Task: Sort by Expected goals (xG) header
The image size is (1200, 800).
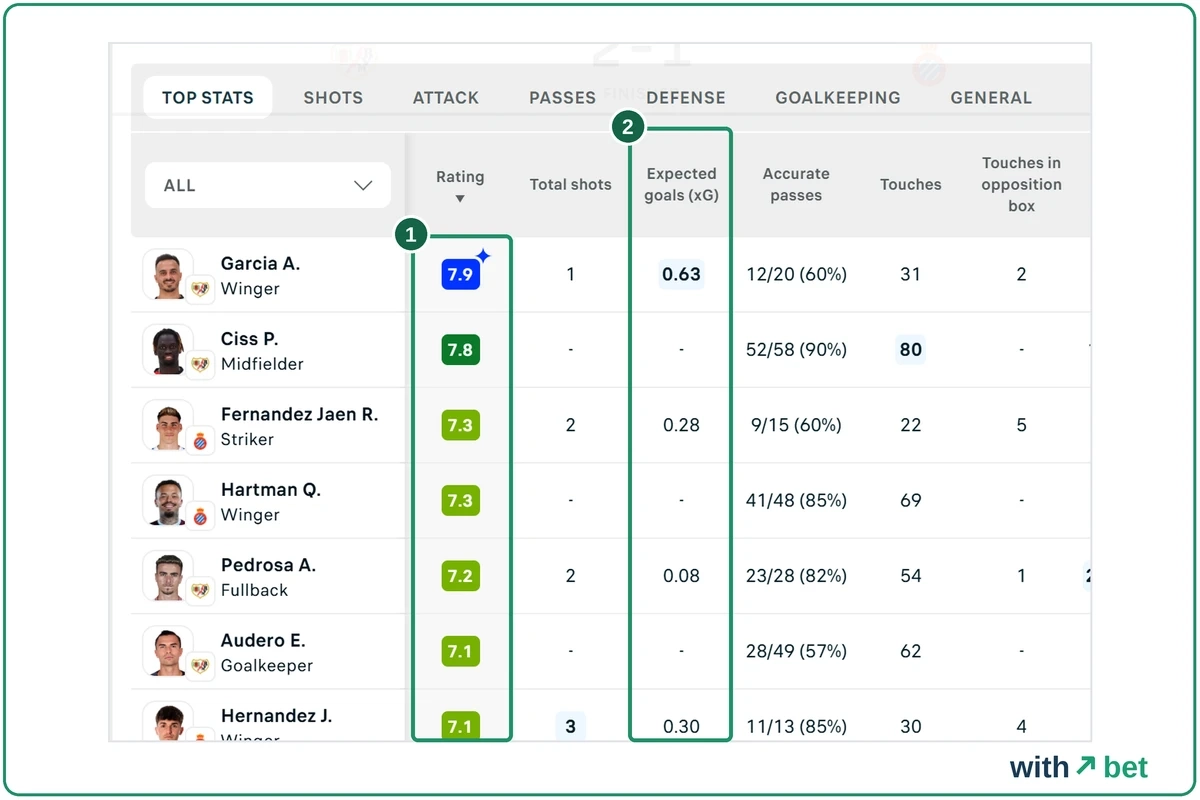Action: click(681, 185)
